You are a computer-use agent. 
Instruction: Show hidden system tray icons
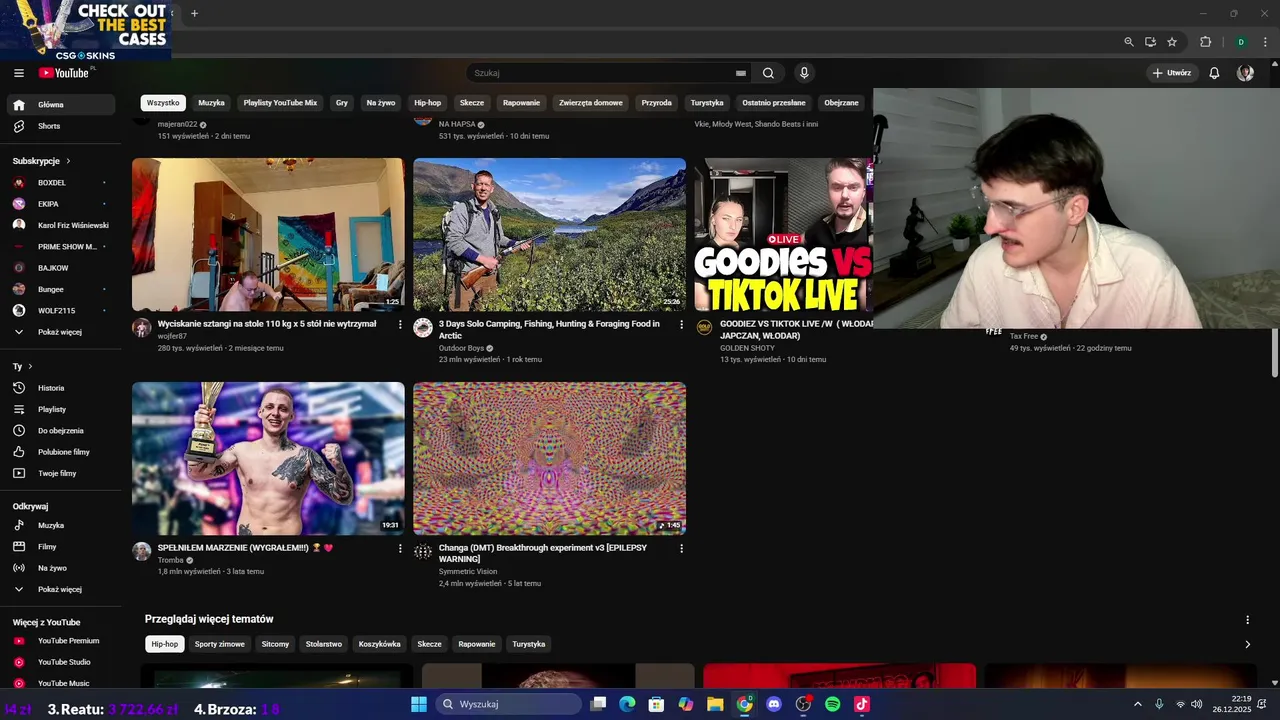(x=1137, y=704)
